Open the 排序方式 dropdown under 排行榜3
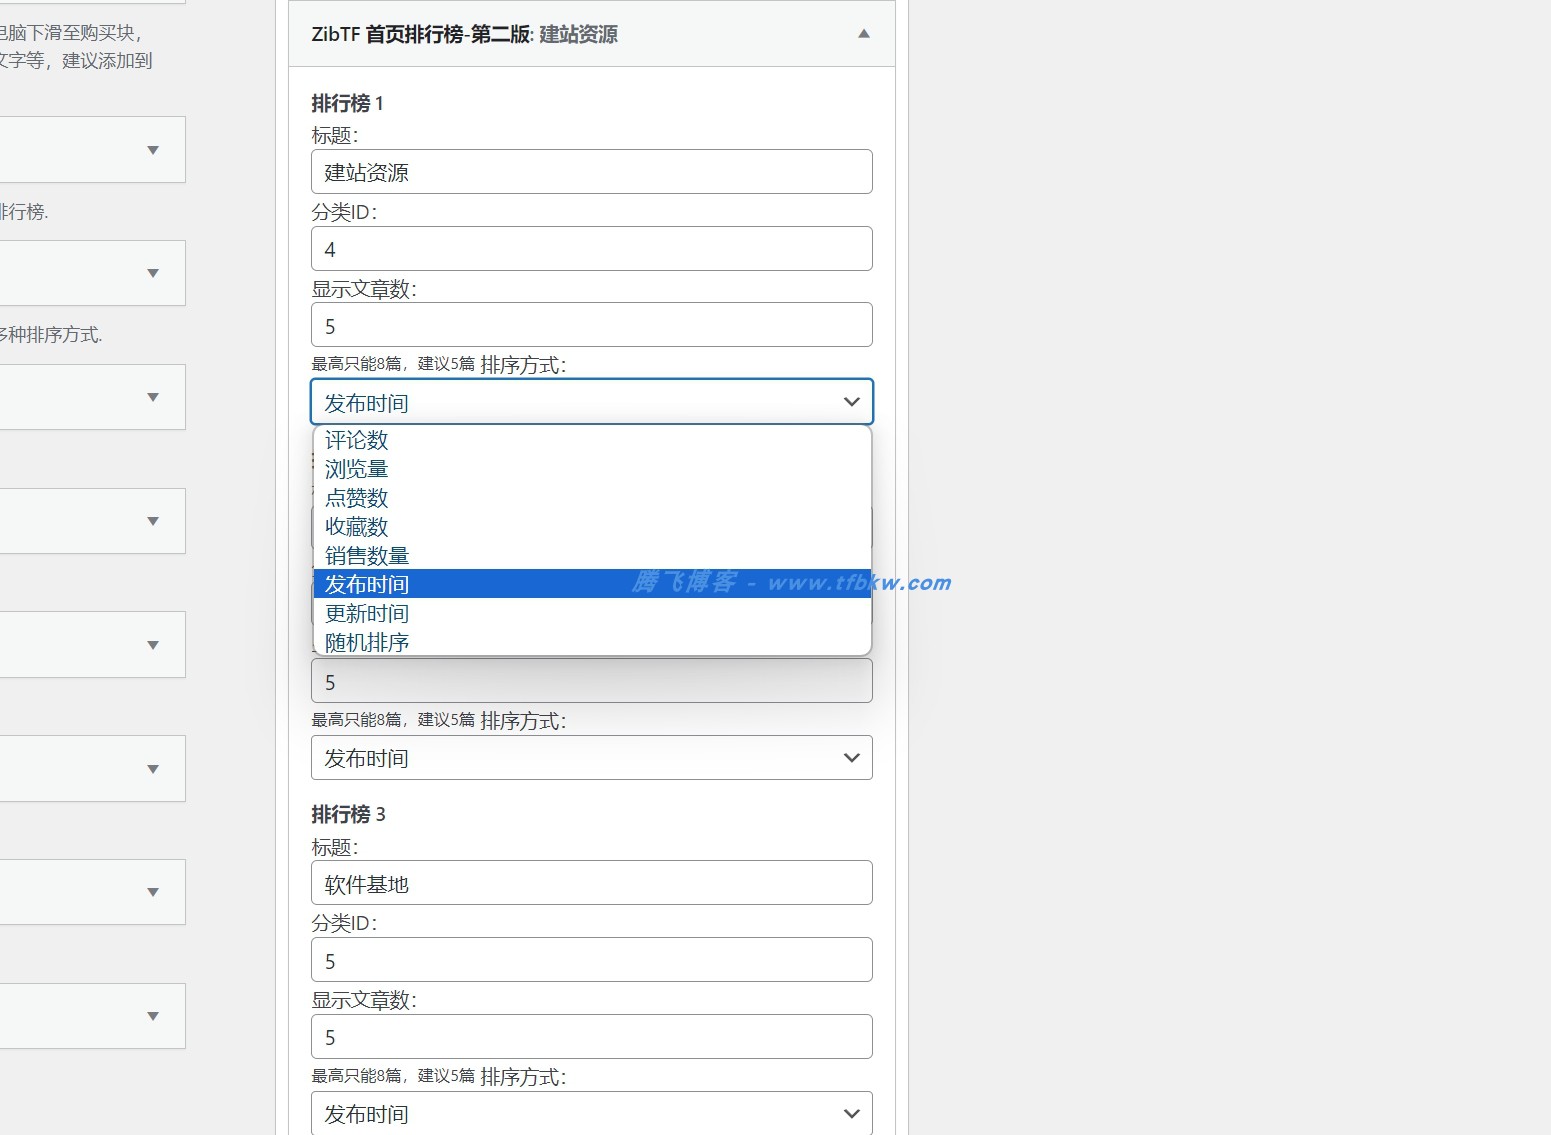Viewport: 1551px width, 1135px height. [x=591, y=1113]
